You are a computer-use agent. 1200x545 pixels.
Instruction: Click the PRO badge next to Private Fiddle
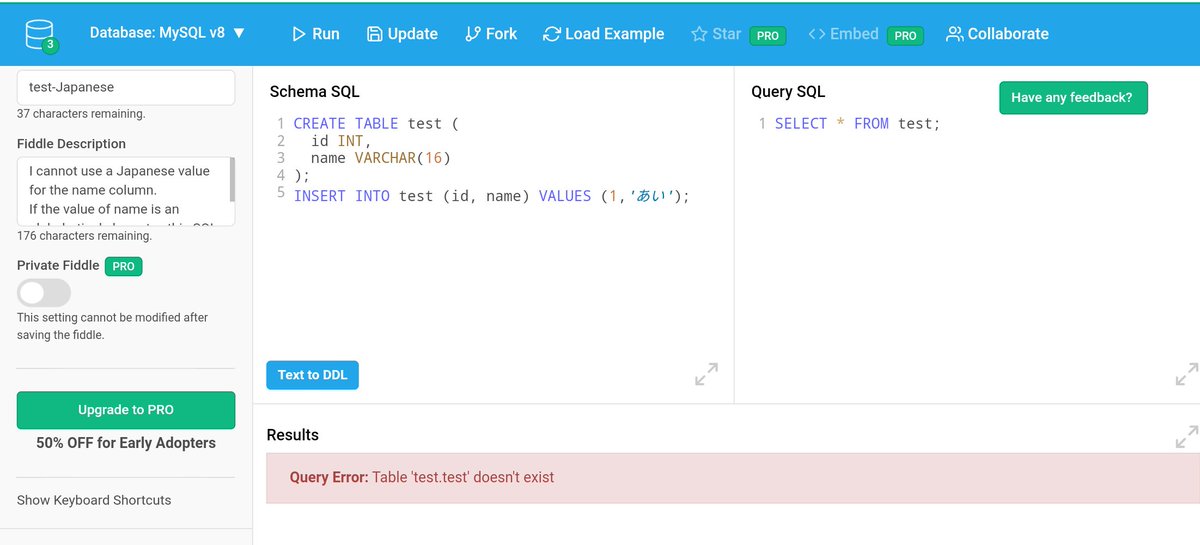click(x=125, y=266)
